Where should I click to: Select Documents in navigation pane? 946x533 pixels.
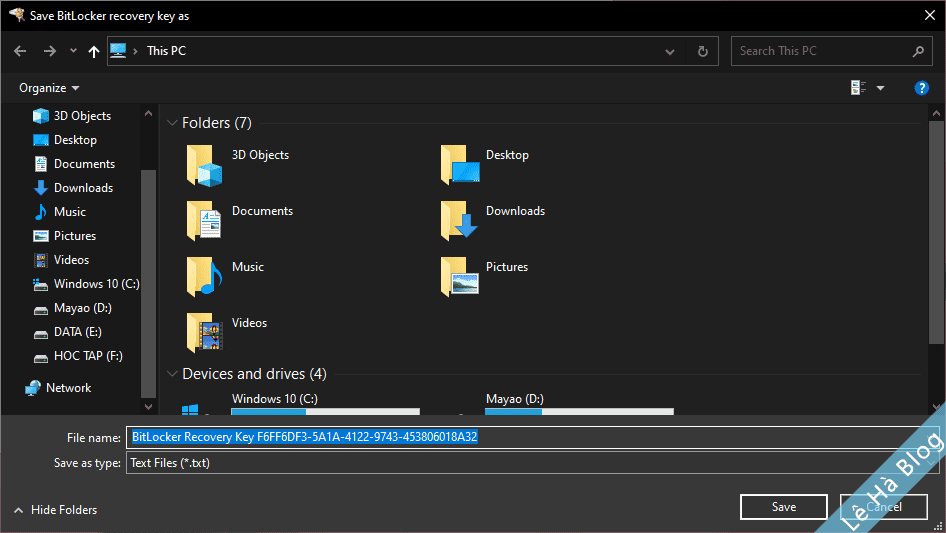coord(74,164)
